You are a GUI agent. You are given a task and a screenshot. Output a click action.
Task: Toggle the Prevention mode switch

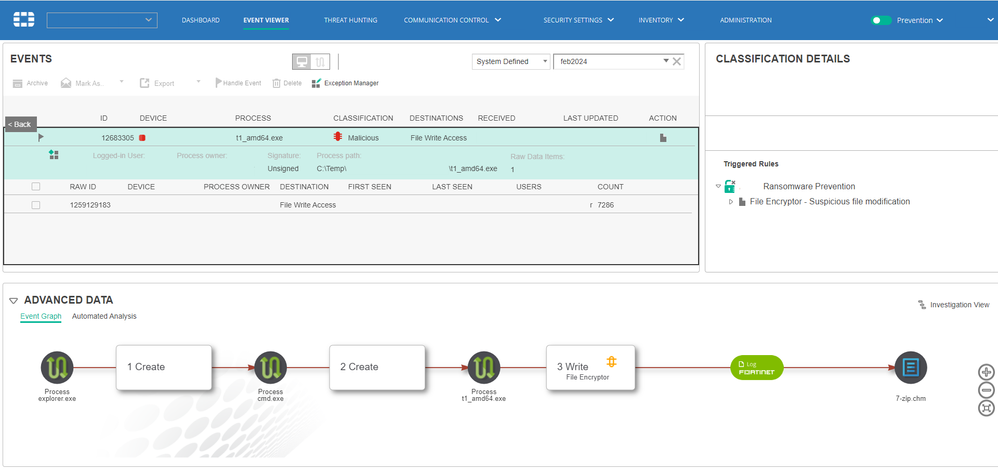pos(881,20)
